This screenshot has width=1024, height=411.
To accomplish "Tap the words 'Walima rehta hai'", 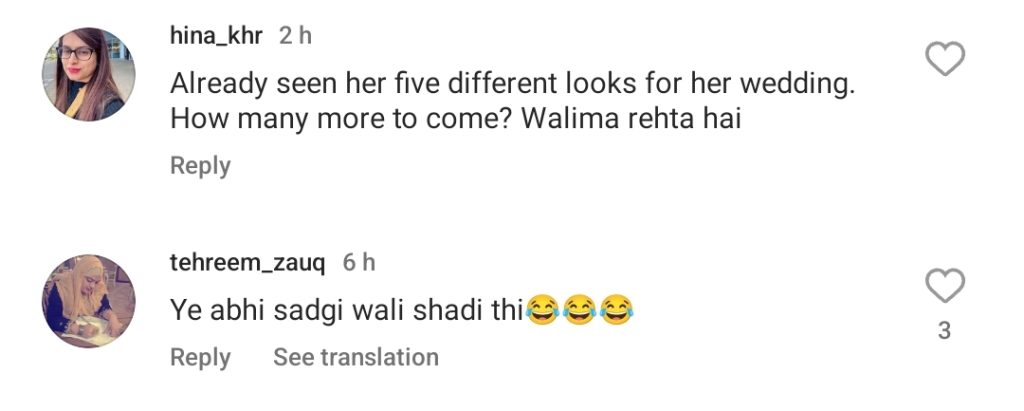I will pyautogui.click(x=626, y=119).
